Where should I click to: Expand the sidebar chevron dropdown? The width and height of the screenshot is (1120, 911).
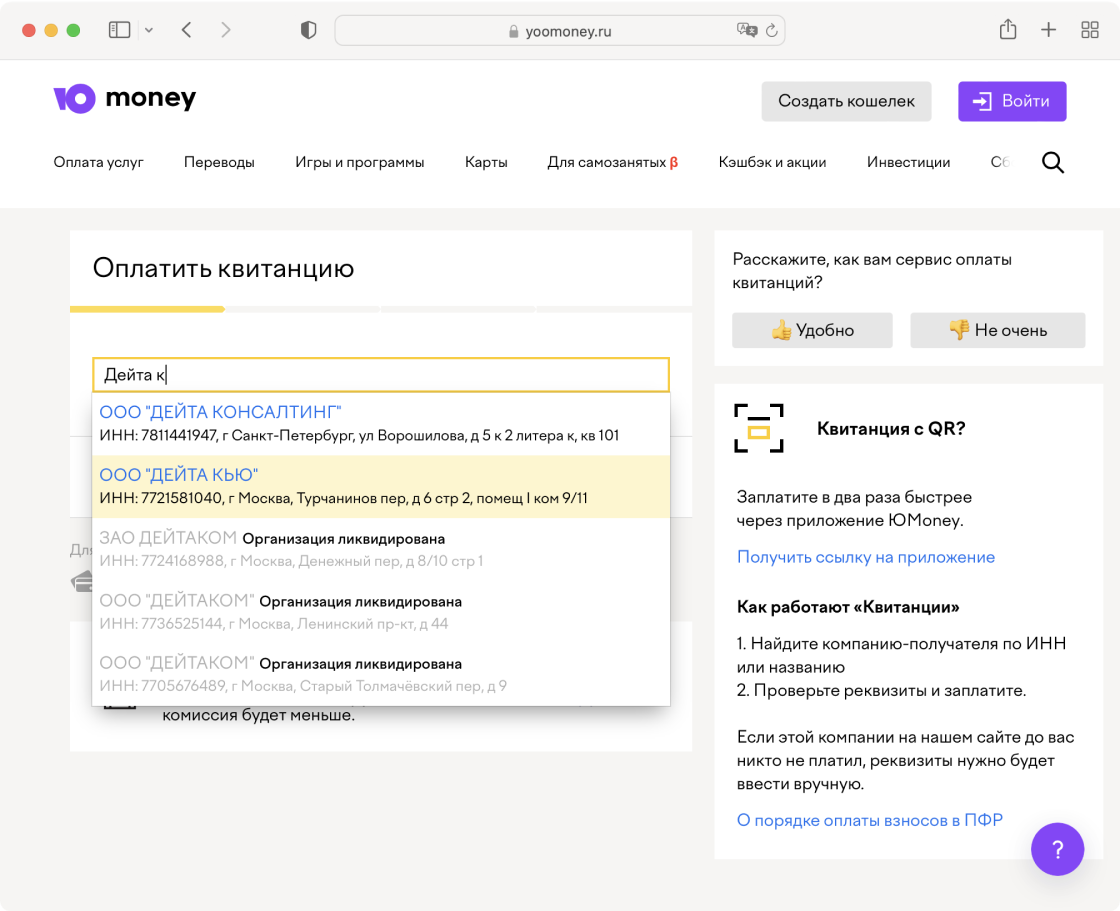click(x=149, y=30)
